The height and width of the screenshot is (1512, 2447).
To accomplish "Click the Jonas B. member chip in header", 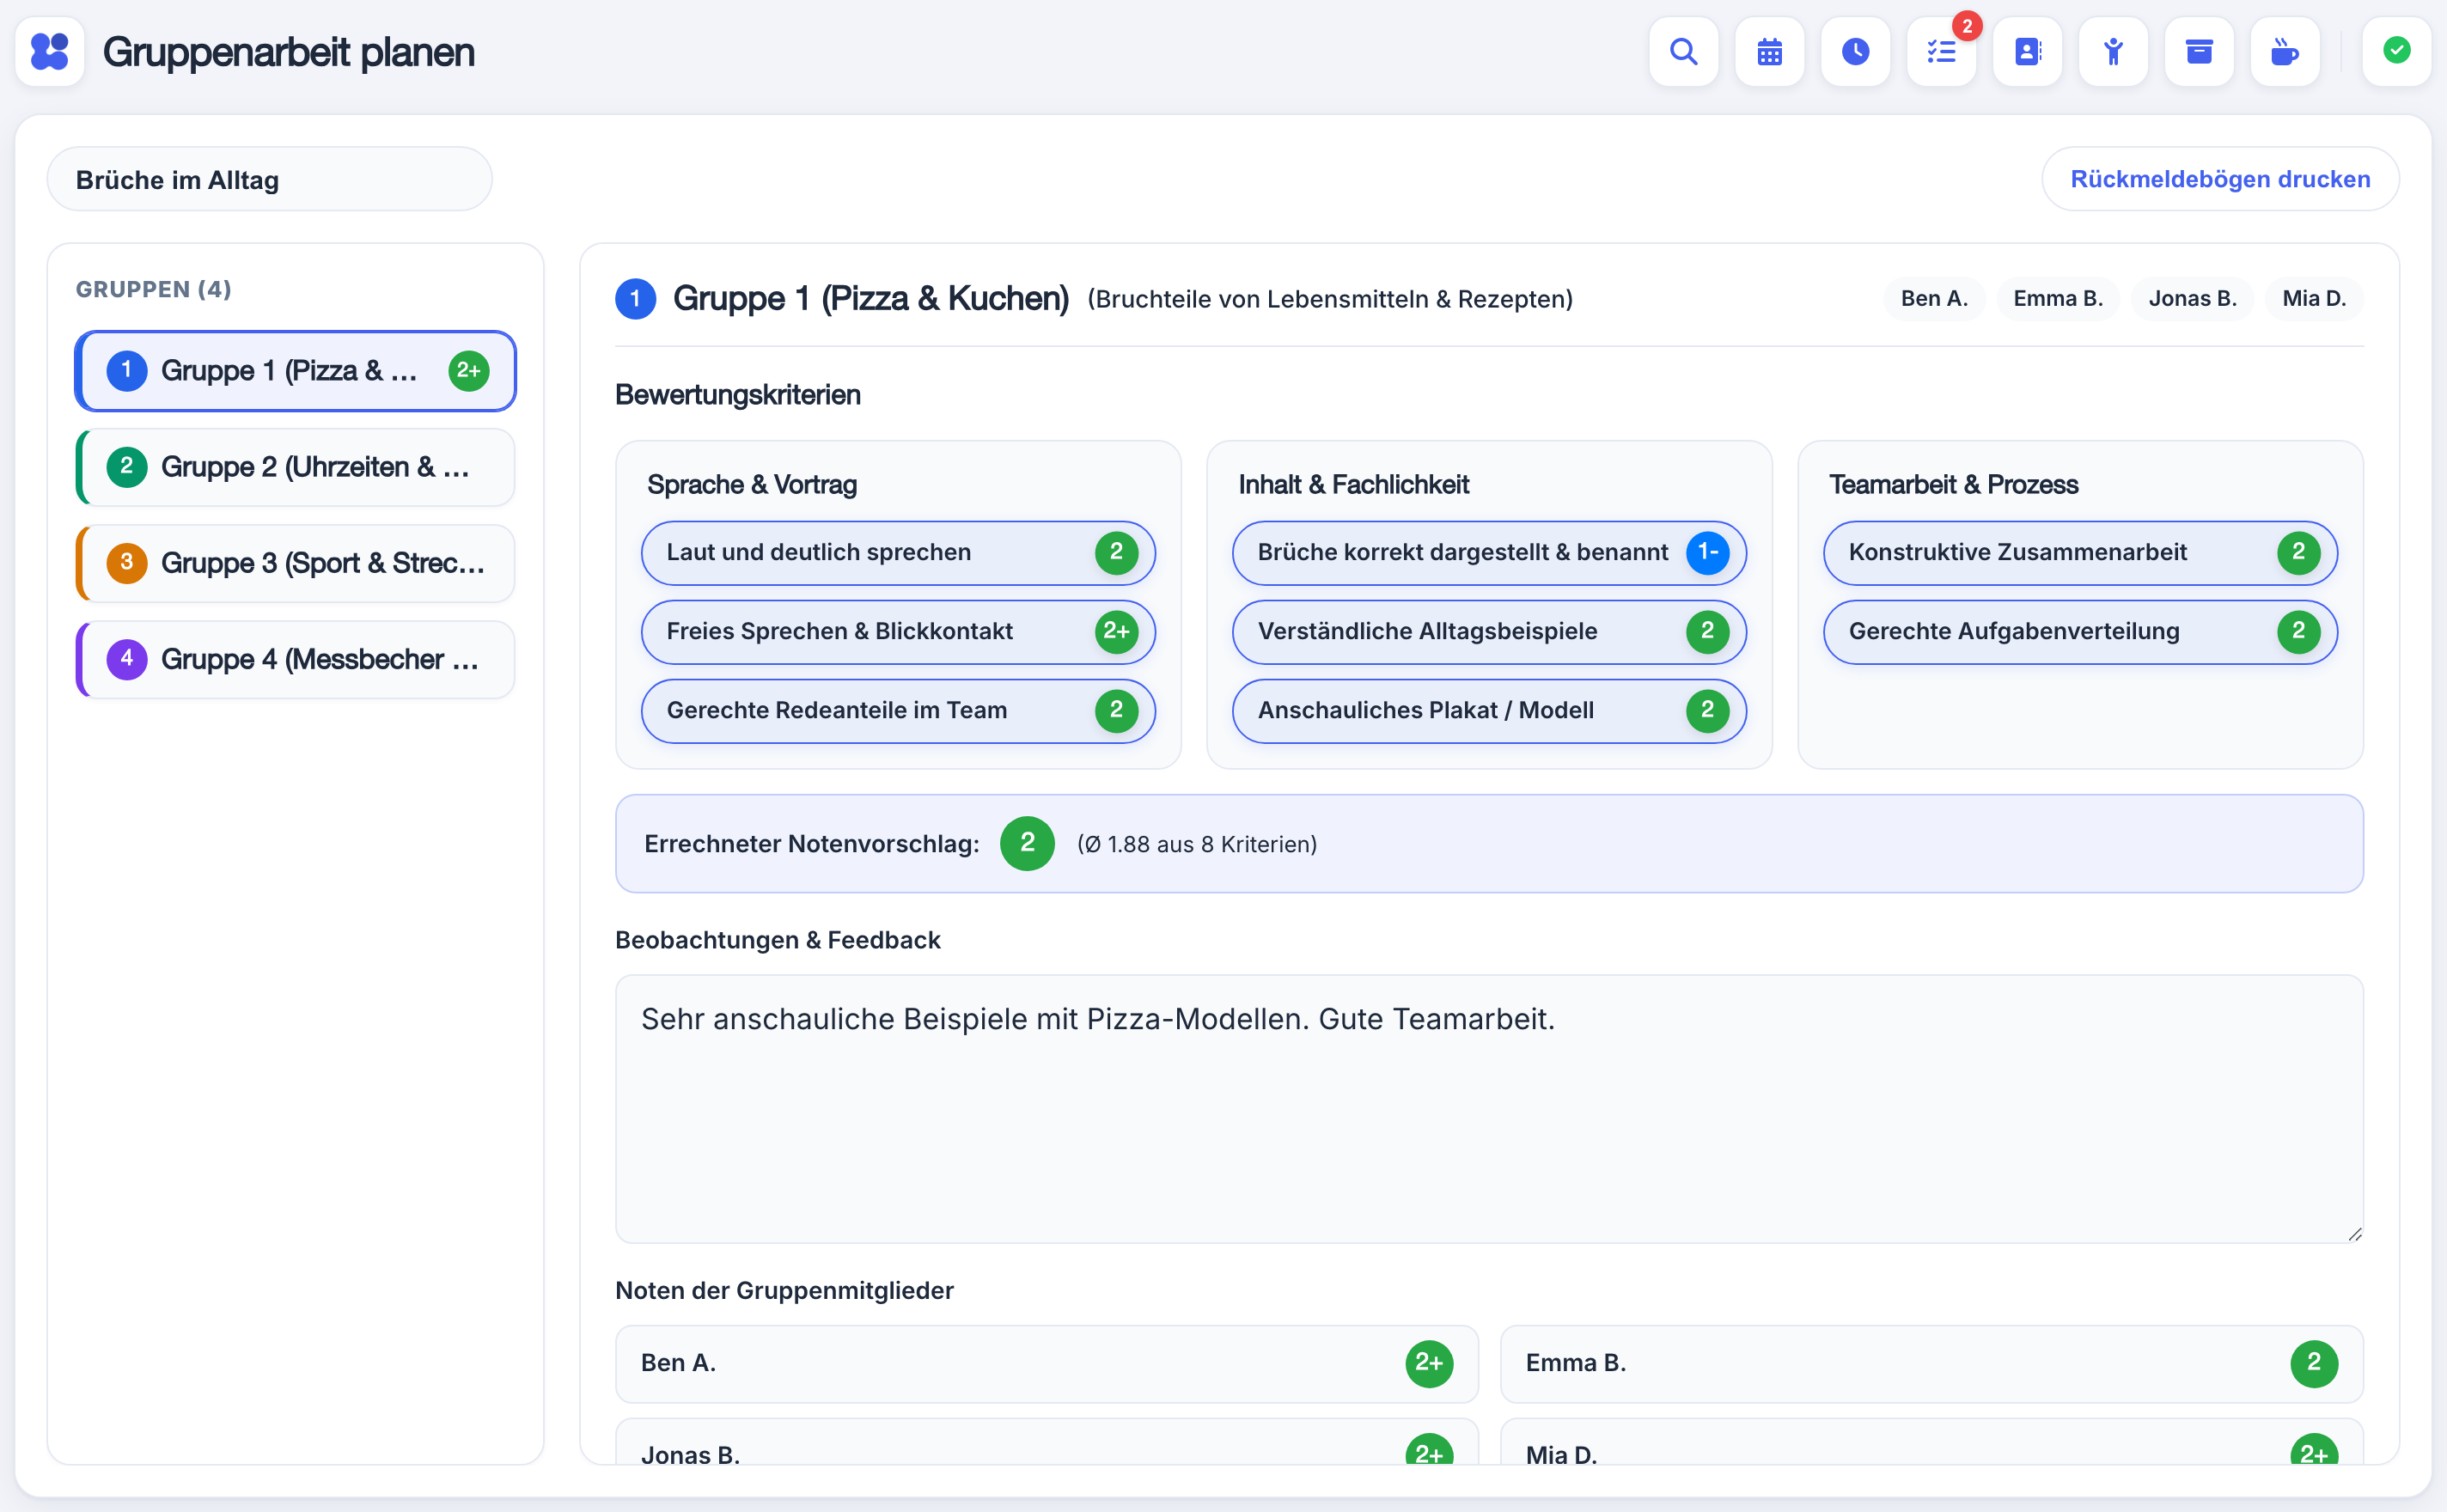I will click(x=2192, y=298).
